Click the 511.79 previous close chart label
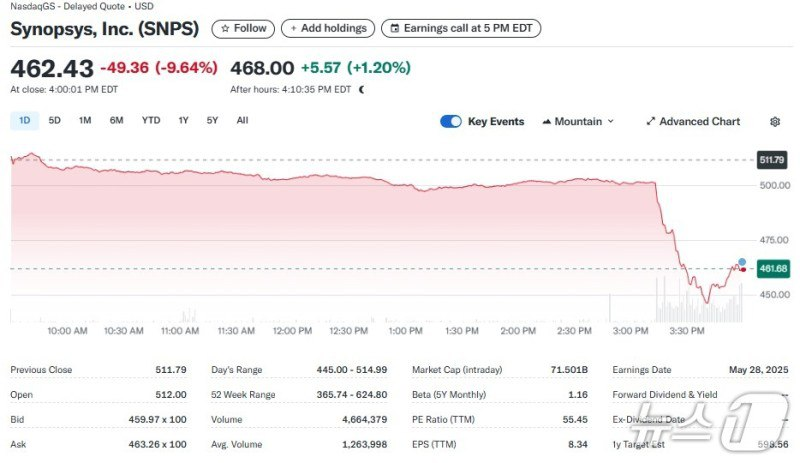Viewport: 800px width, 463px height. tap(771, 160)
